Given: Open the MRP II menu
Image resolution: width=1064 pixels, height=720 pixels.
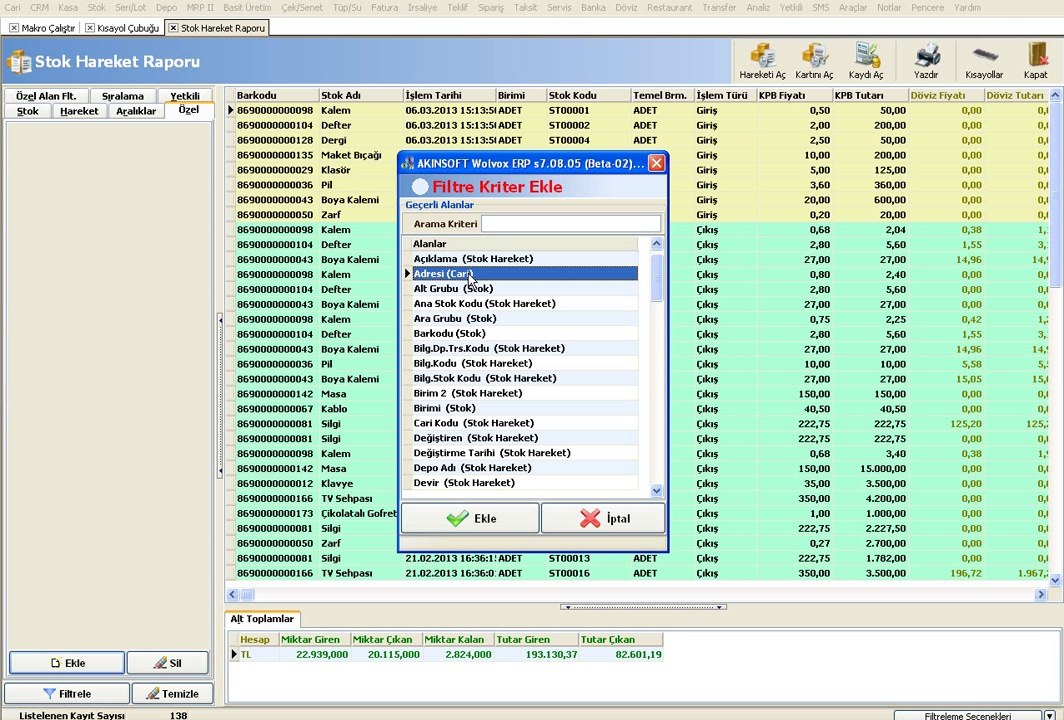Looking at the screenshot, I should point(200,7).
